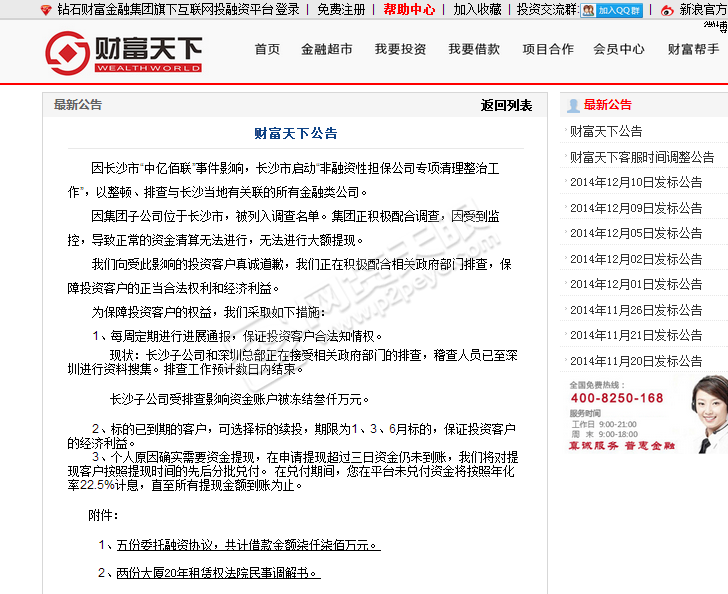The height and width of the screenshot is (594, 728).
Task: Click the 登录 login link
Action: pos(287,9)
